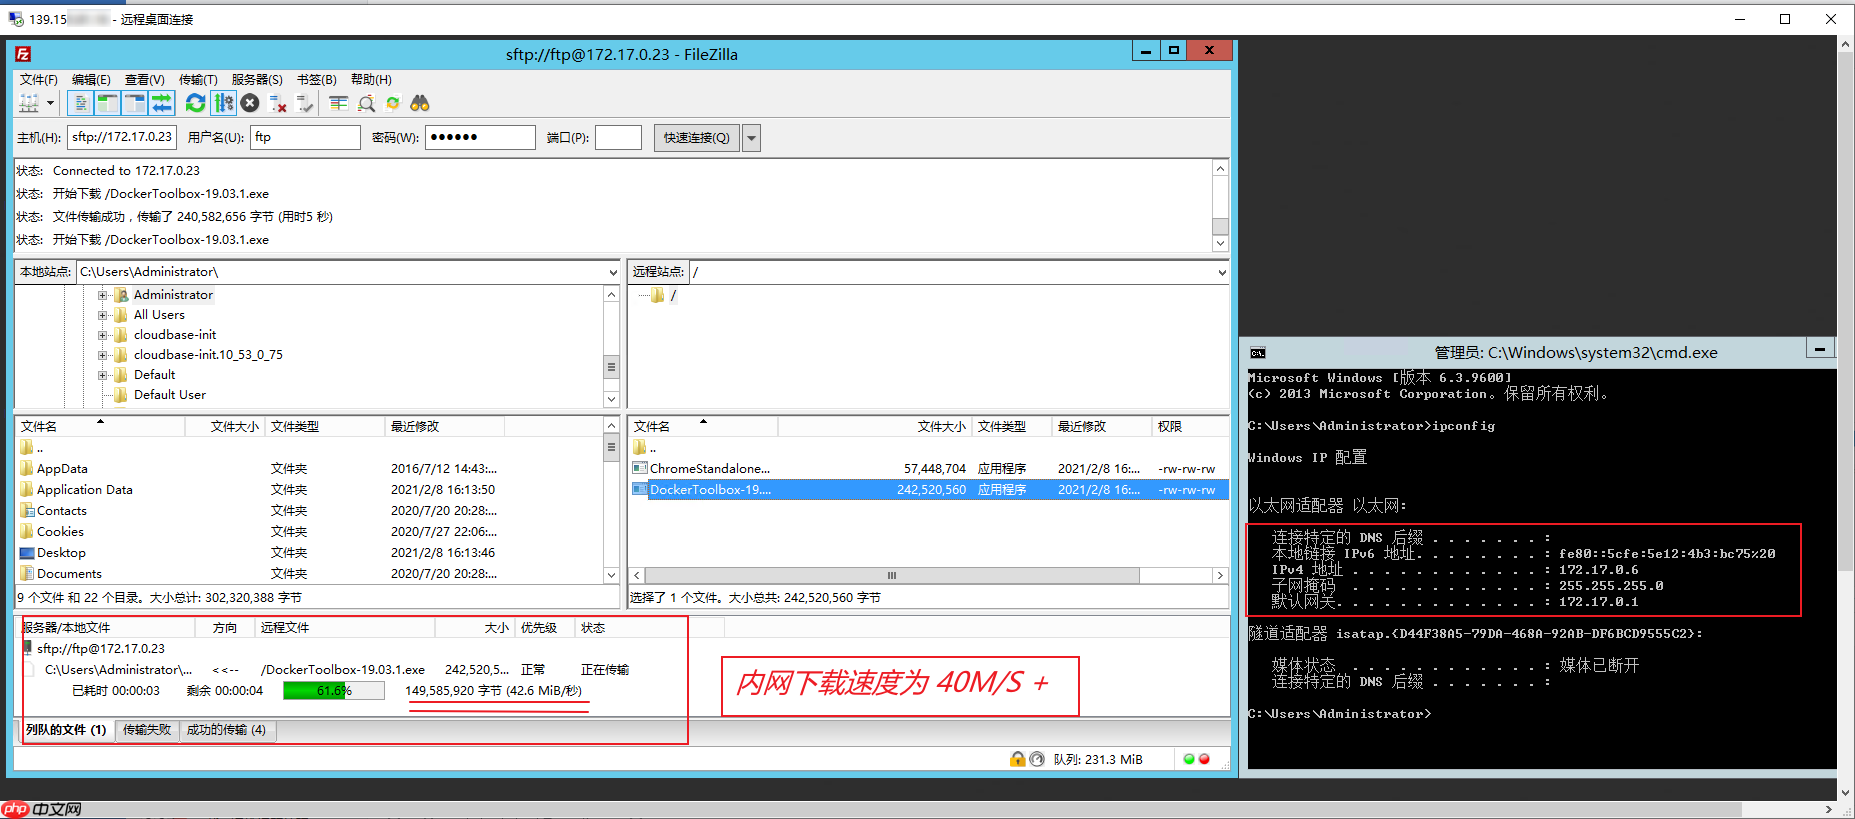Expand the Administrator folder in local tree
The image size is (1855, 819).
click(102, 295)
